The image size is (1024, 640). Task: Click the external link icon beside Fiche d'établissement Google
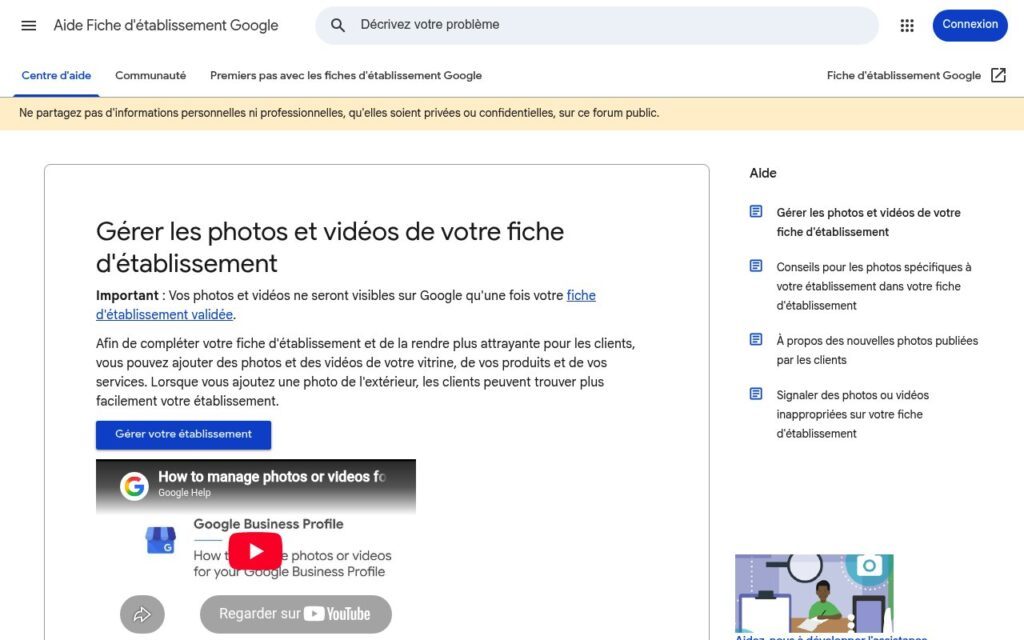(x=998, y=75)
